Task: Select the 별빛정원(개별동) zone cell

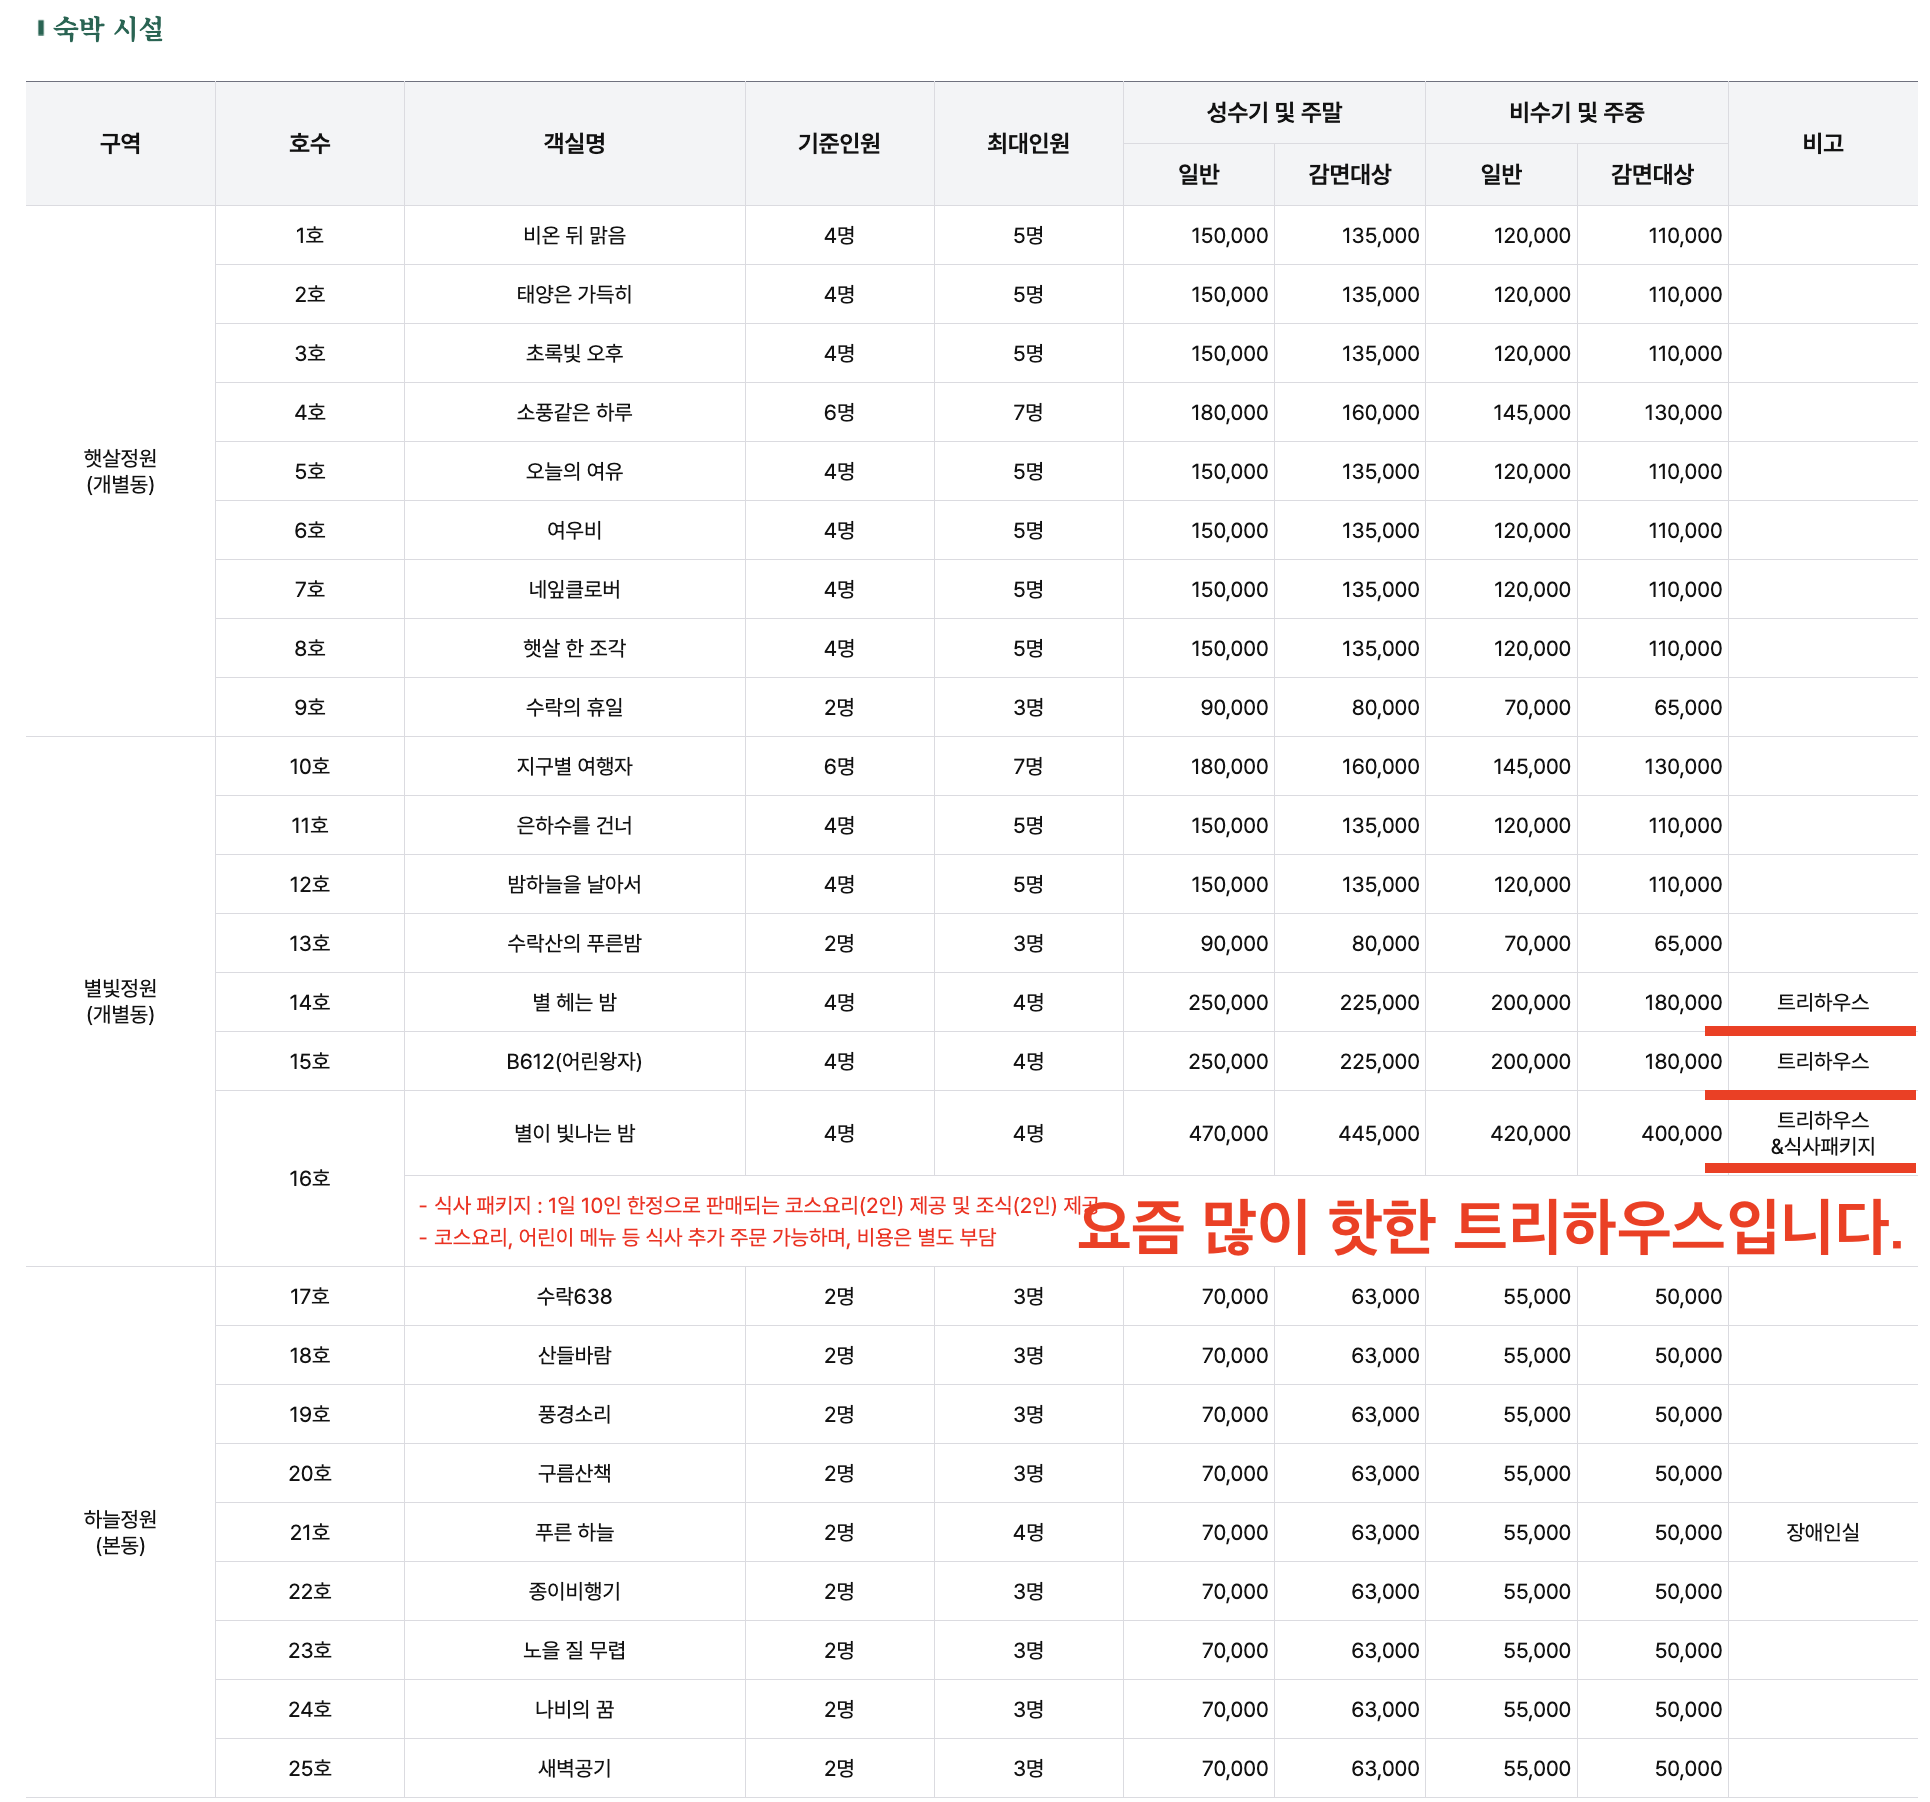Action: 120,1001
